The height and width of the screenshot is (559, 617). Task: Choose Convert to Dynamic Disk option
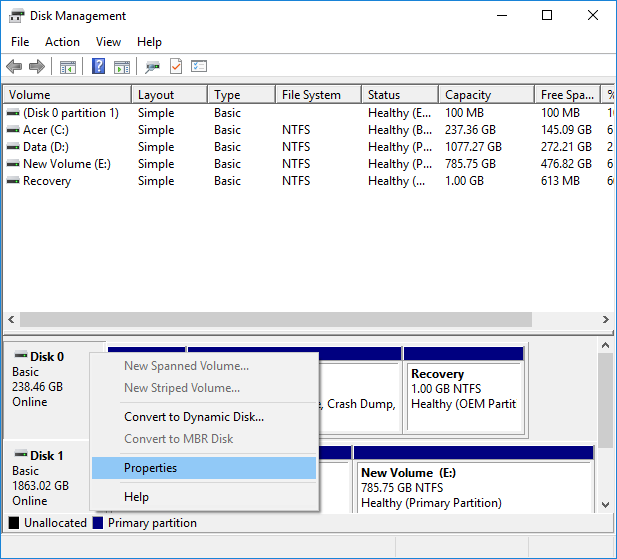[194, 417]
